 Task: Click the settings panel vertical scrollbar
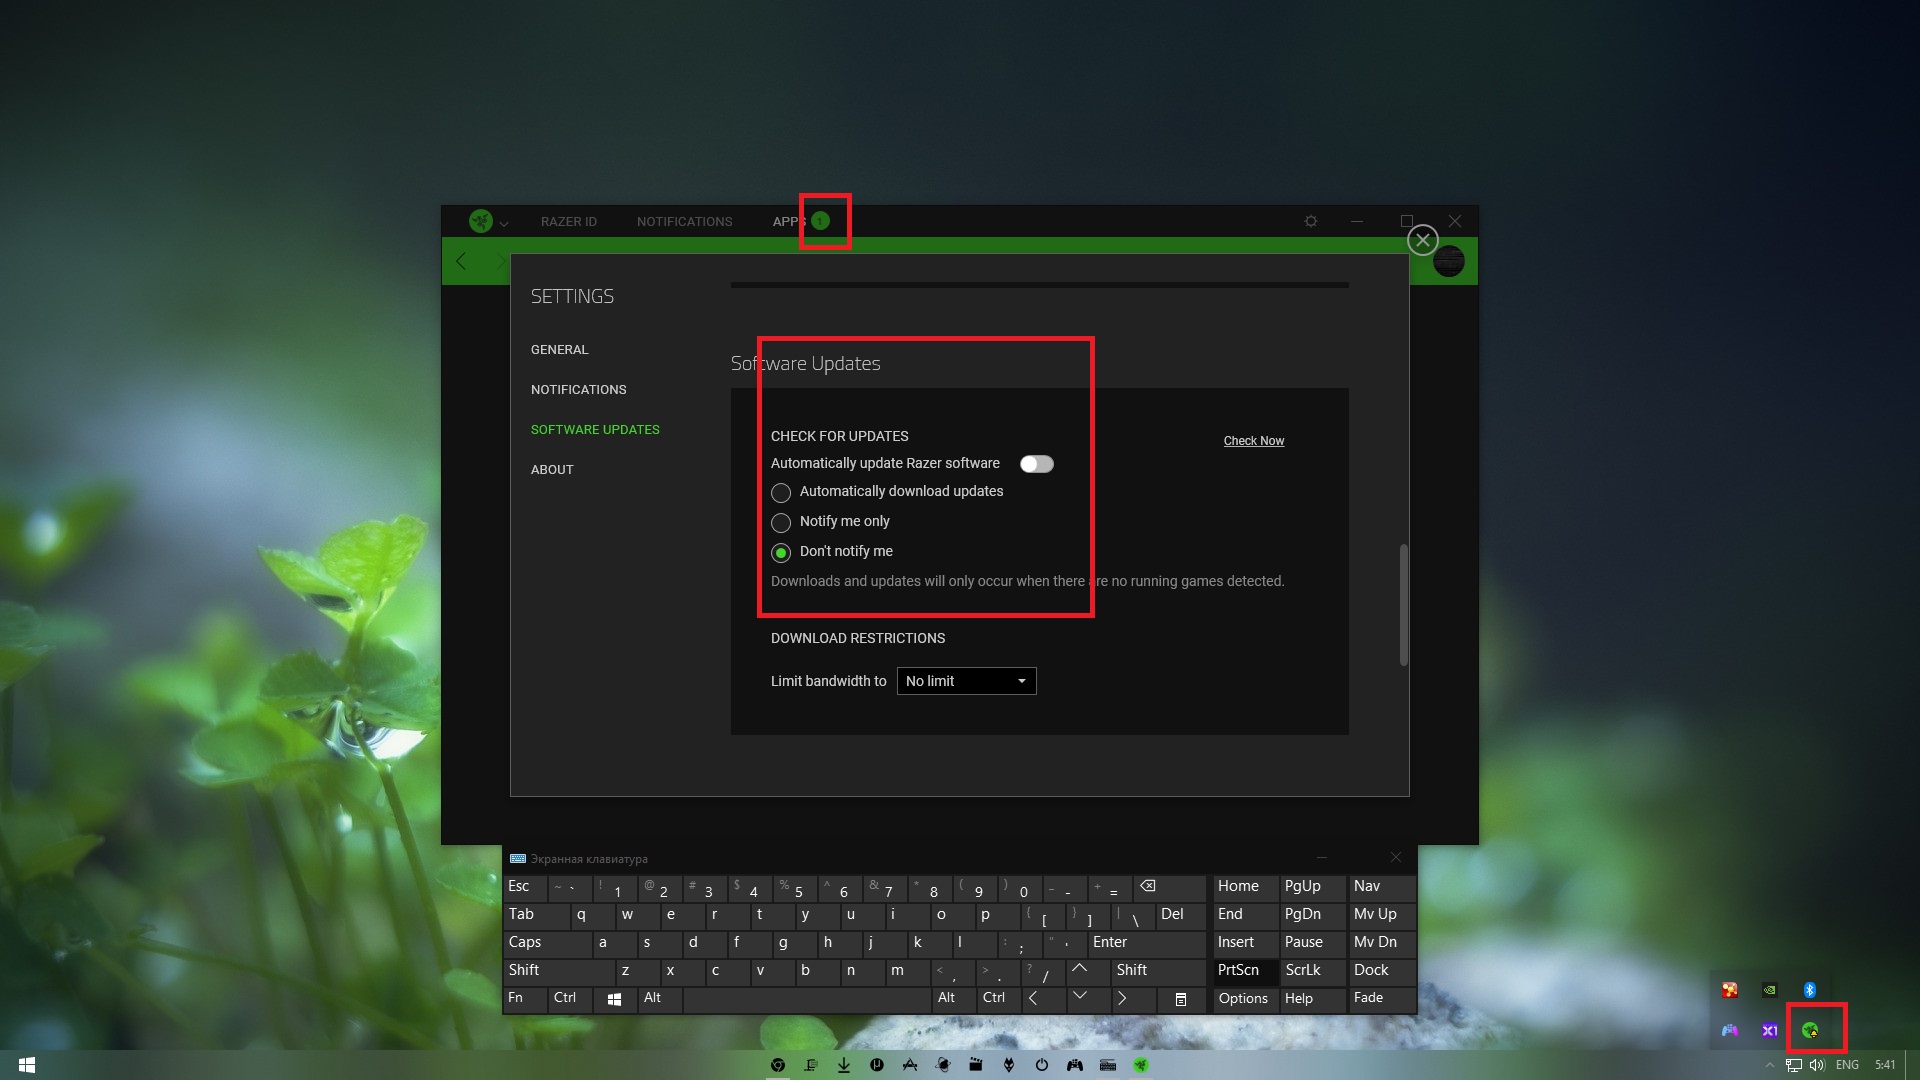(1403, 604)
